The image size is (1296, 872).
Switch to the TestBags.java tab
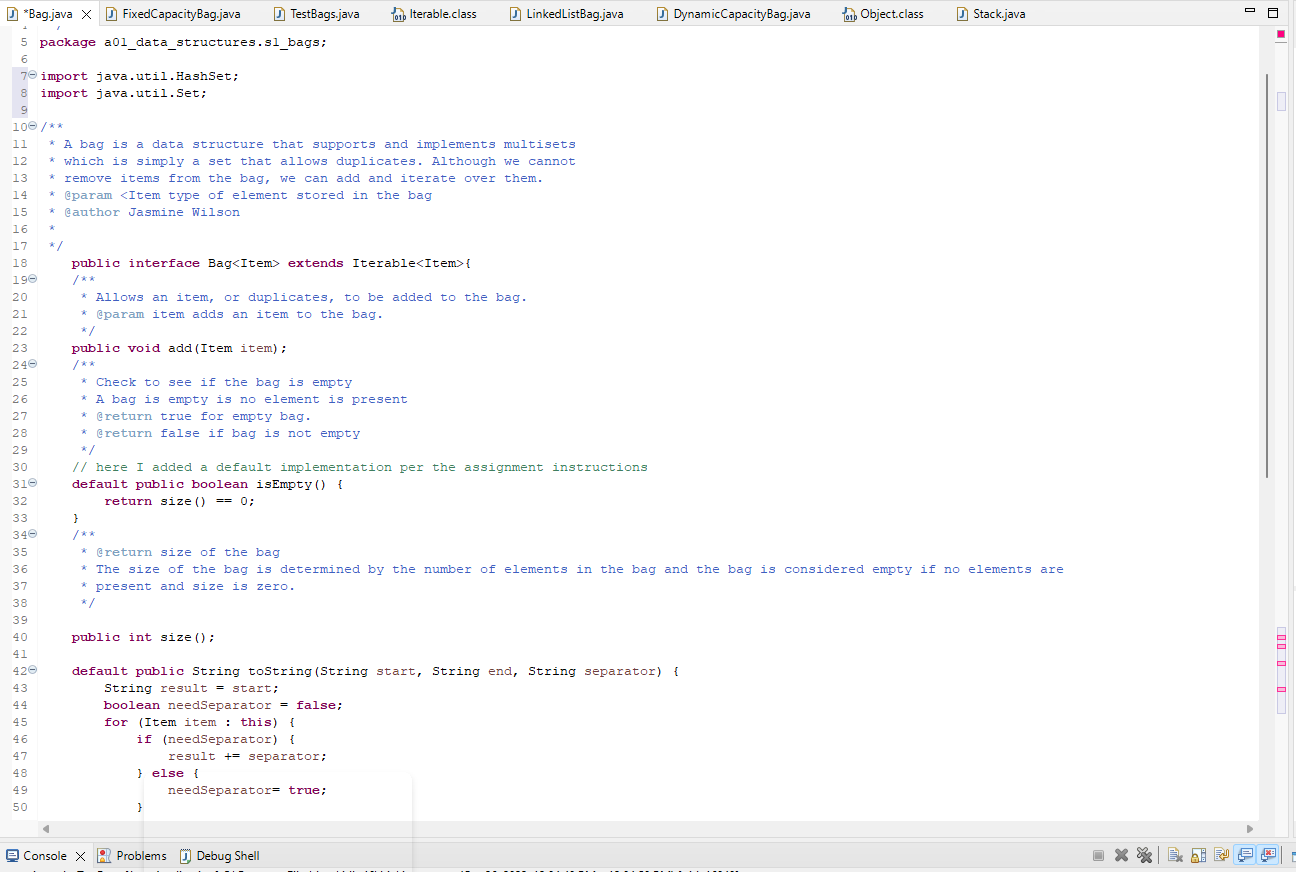[320, 13]
